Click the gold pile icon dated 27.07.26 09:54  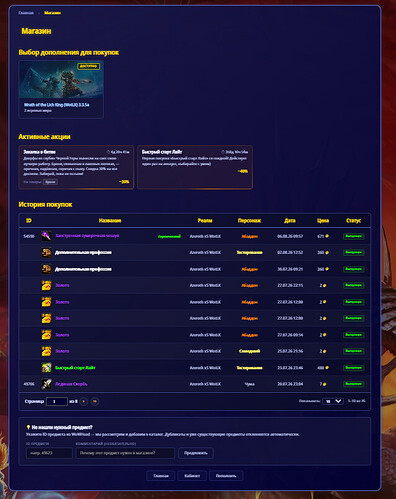coord(46,335)
